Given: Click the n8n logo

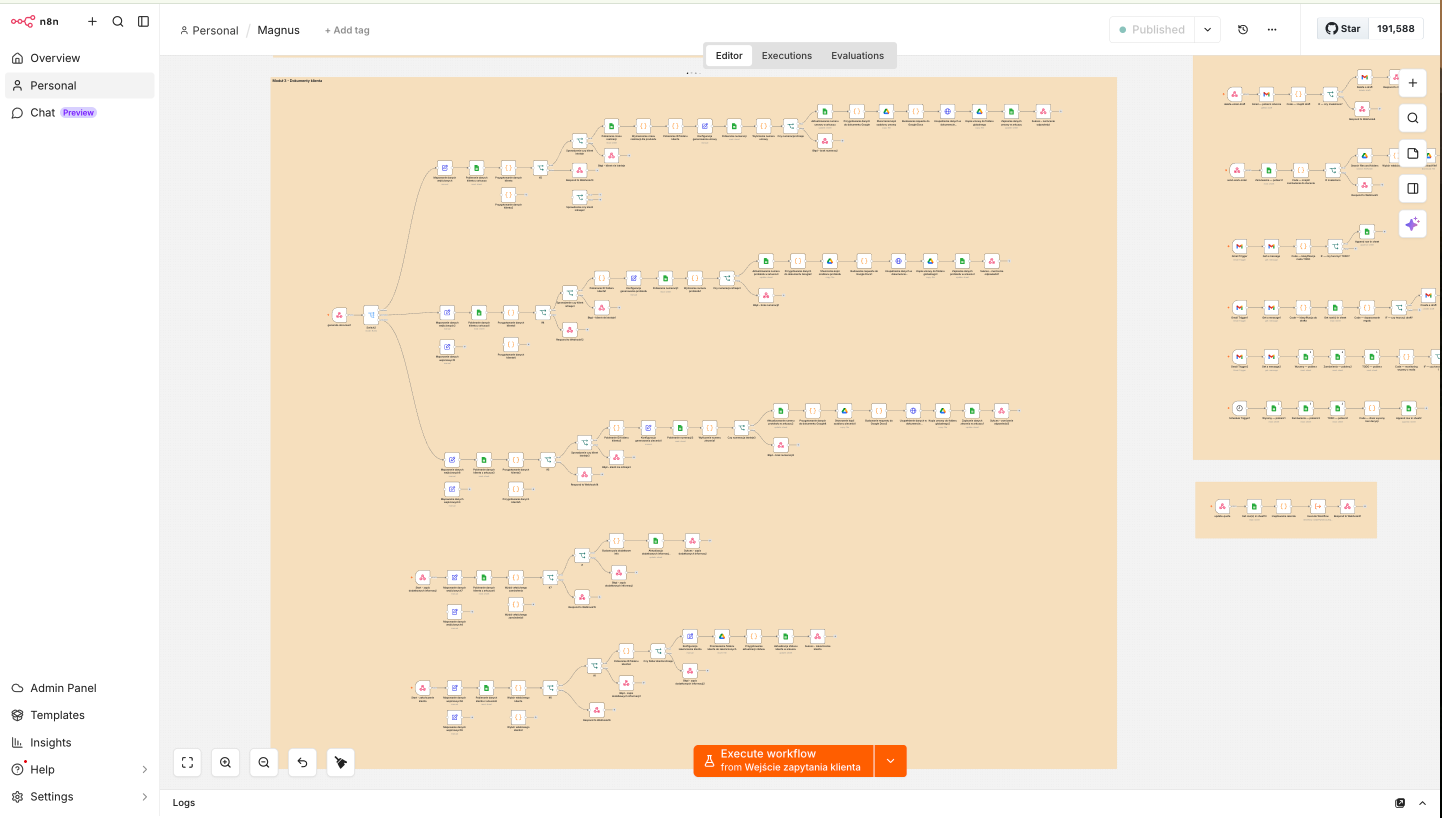Looking at the screenshot, I should [35, 21].
